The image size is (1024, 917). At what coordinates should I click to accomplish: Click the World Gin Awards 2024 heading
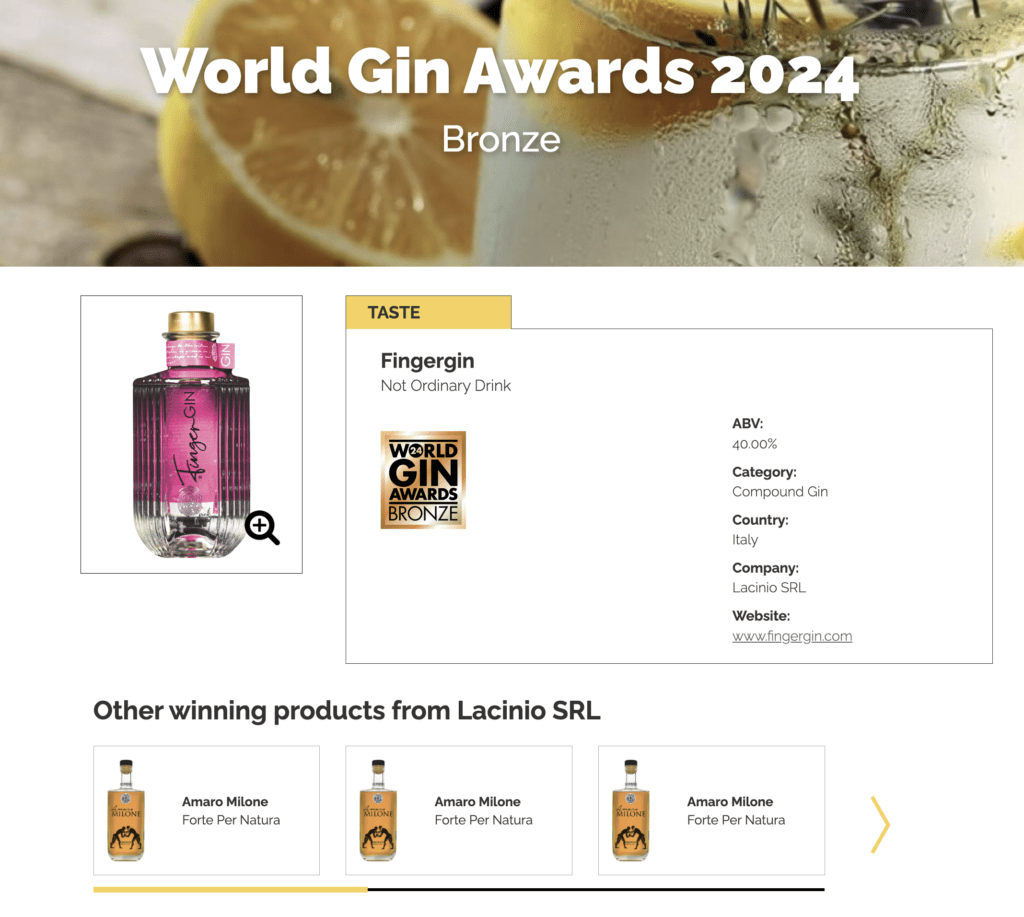[x=500, y=72]
